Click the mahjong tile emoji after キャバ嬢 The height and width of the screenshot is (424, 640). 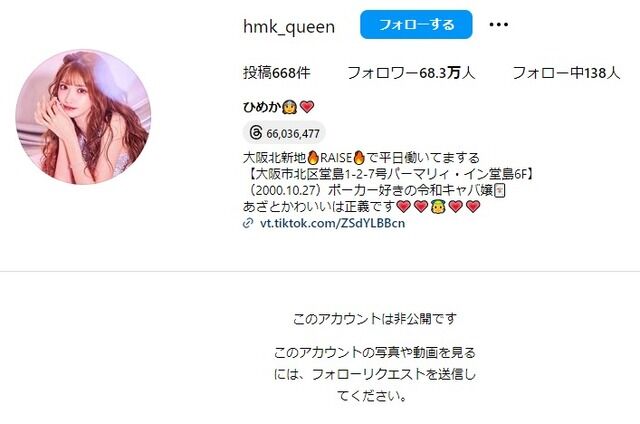pos(500,191)
